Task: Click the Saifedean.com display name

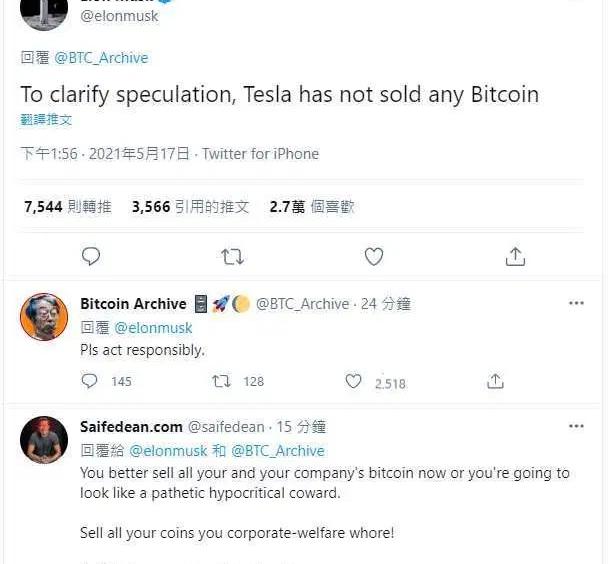Action: click(x=131, y=427)
